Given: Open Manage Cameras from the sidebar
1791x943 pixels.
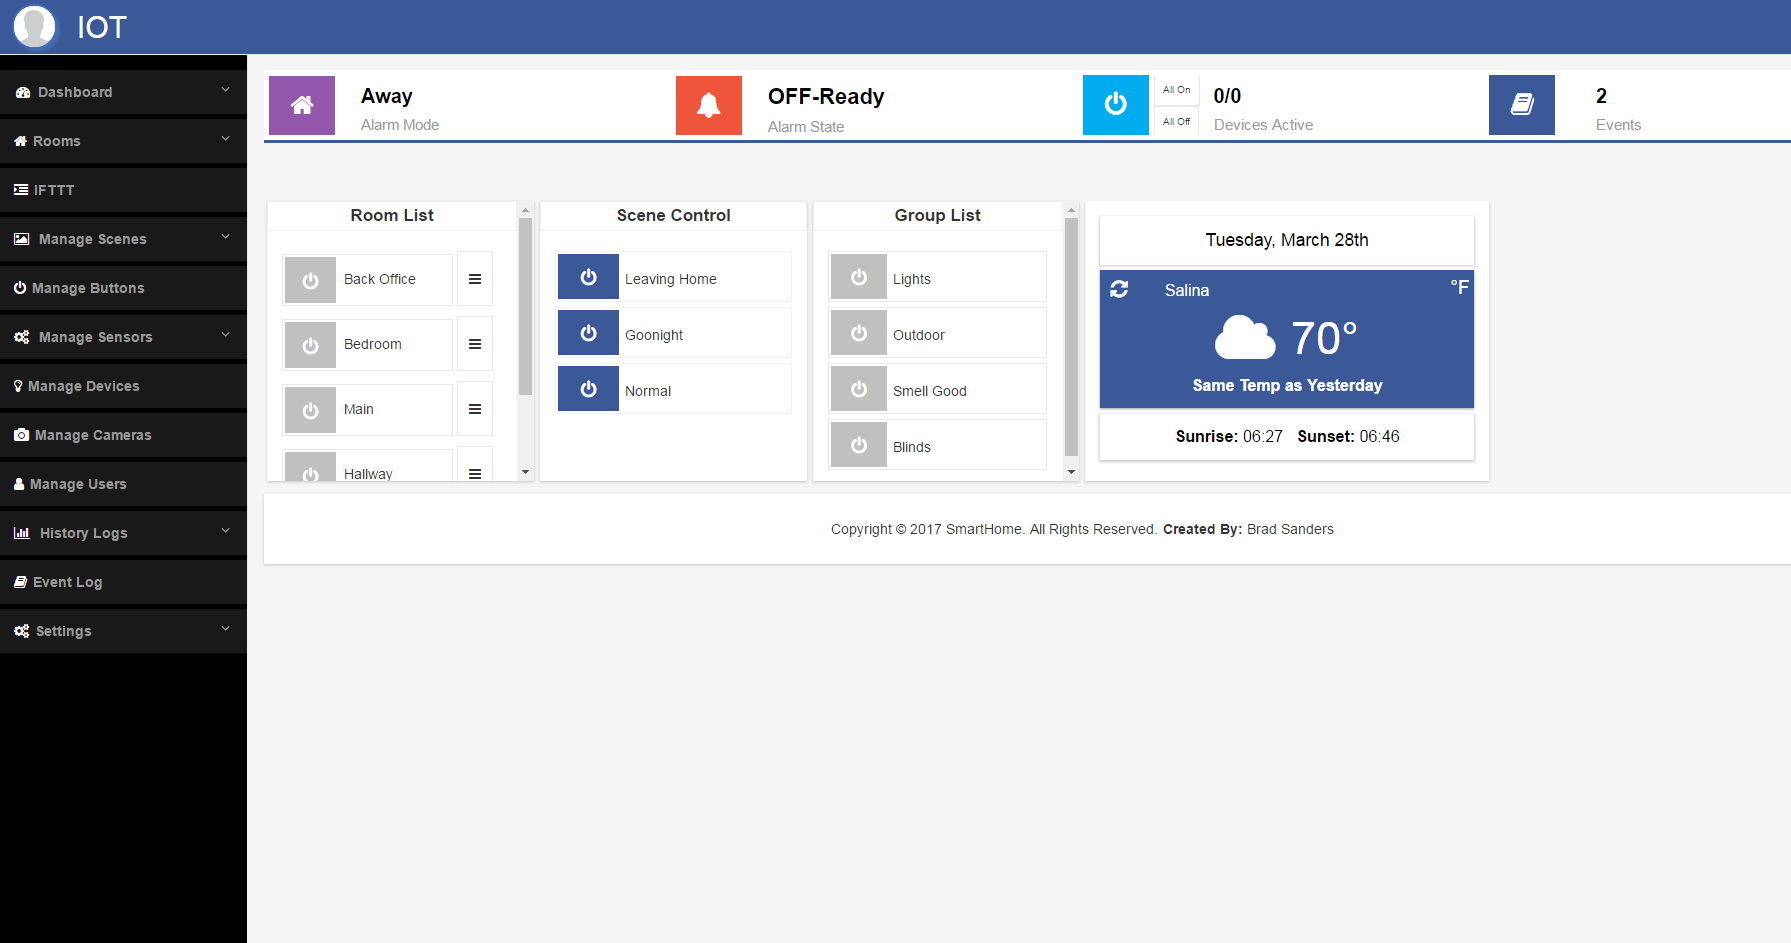Looking at the screenshot, I should pyautogui.click(x=91, y=435).
